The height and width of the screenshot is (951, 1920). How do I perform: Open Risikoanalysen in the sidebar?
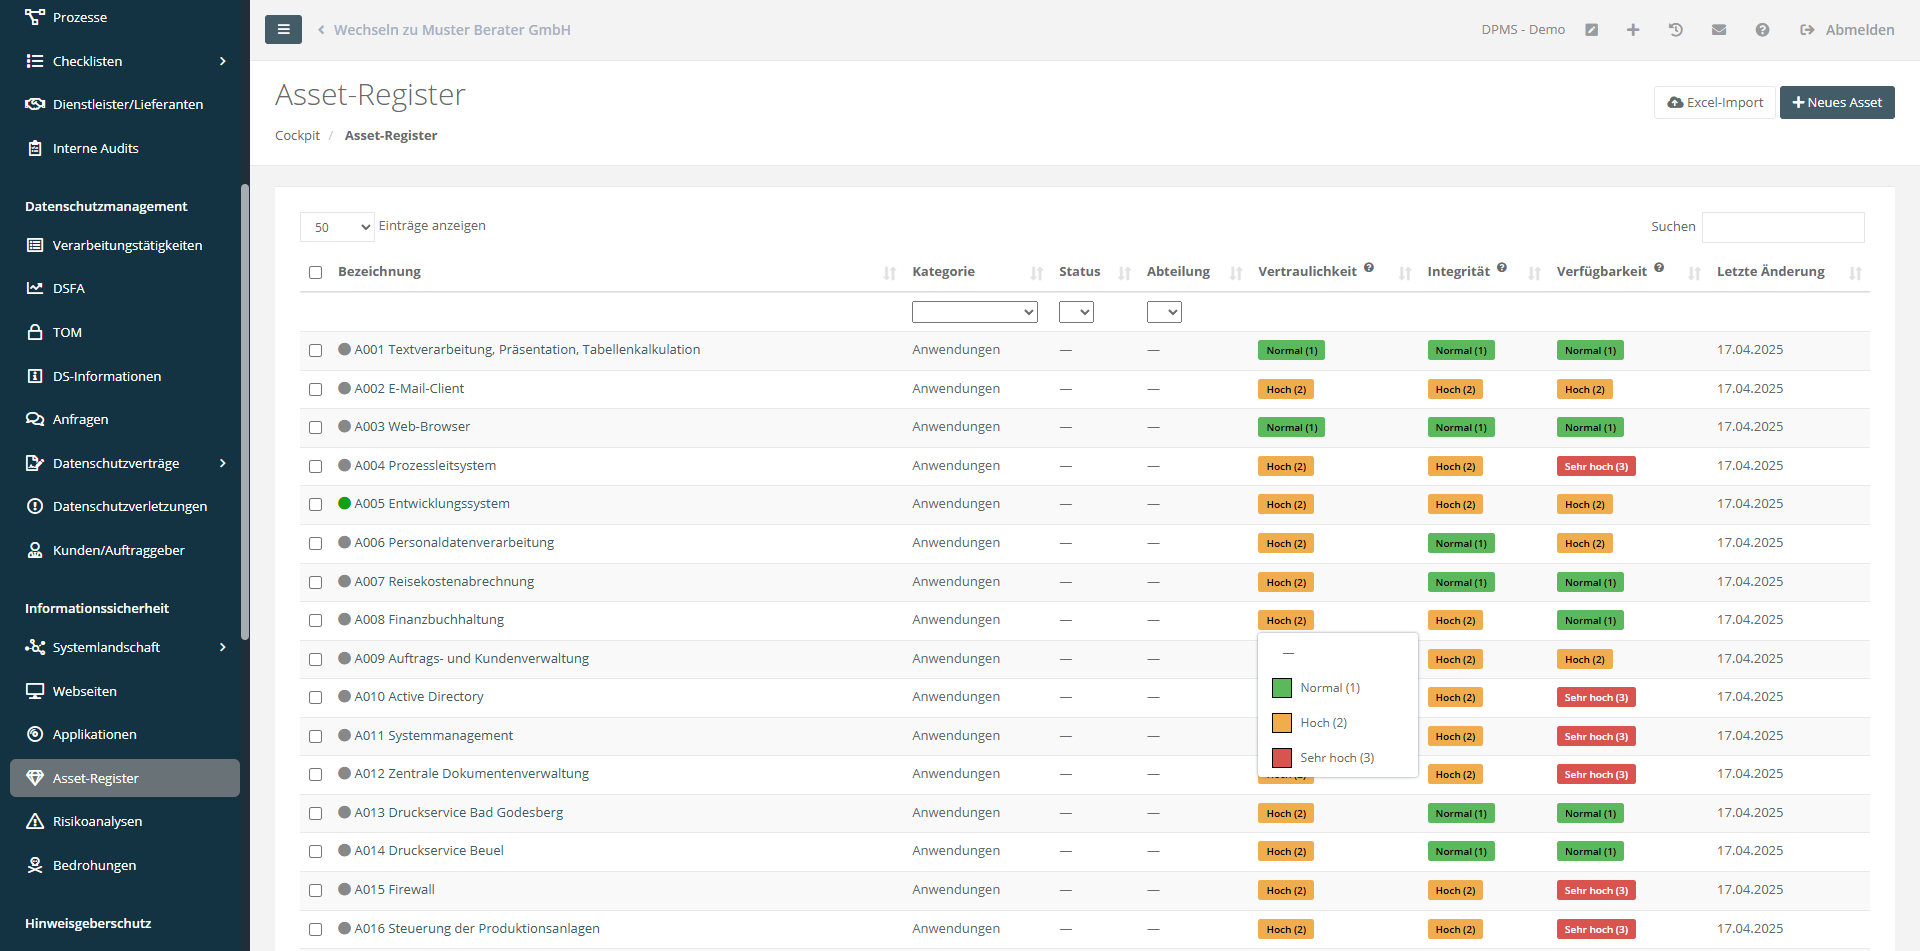pos(97,822)
